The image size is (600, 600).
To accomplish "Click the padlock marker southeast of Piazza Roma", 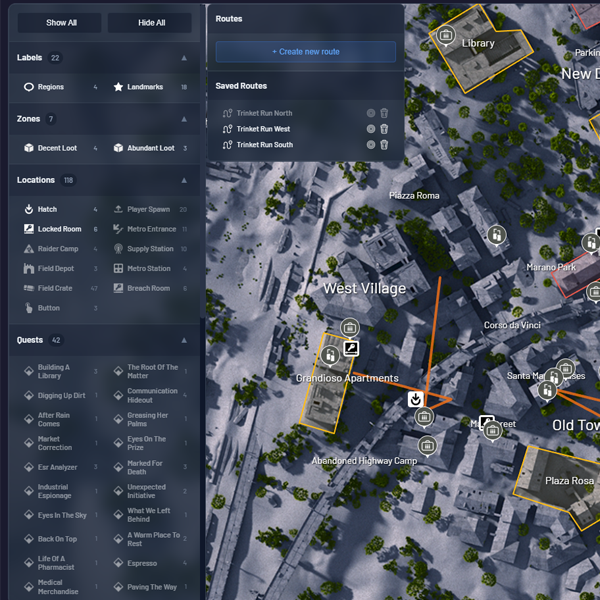I will tap(497, 235).
